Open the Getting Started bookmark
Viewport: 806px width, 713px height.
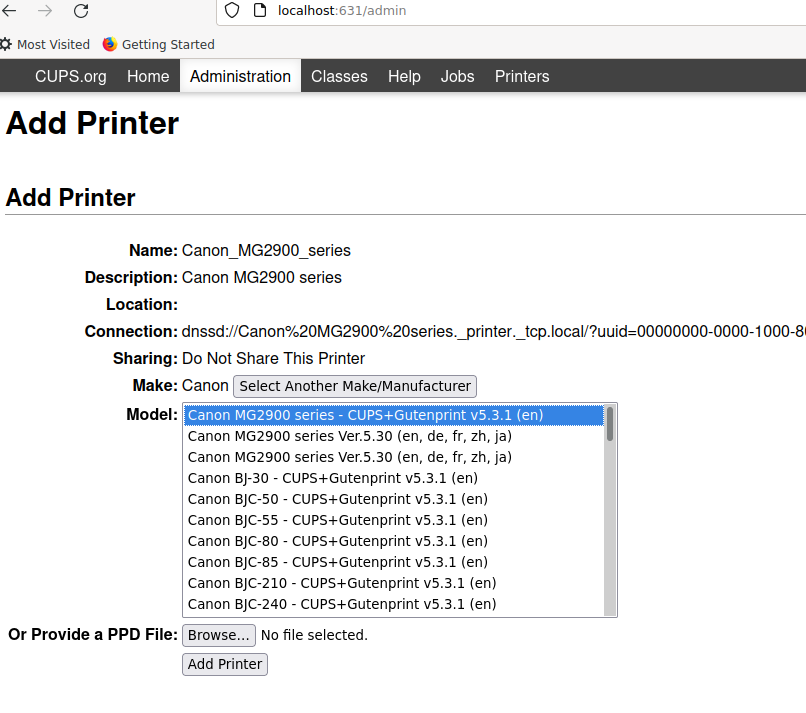click(159, 45)
